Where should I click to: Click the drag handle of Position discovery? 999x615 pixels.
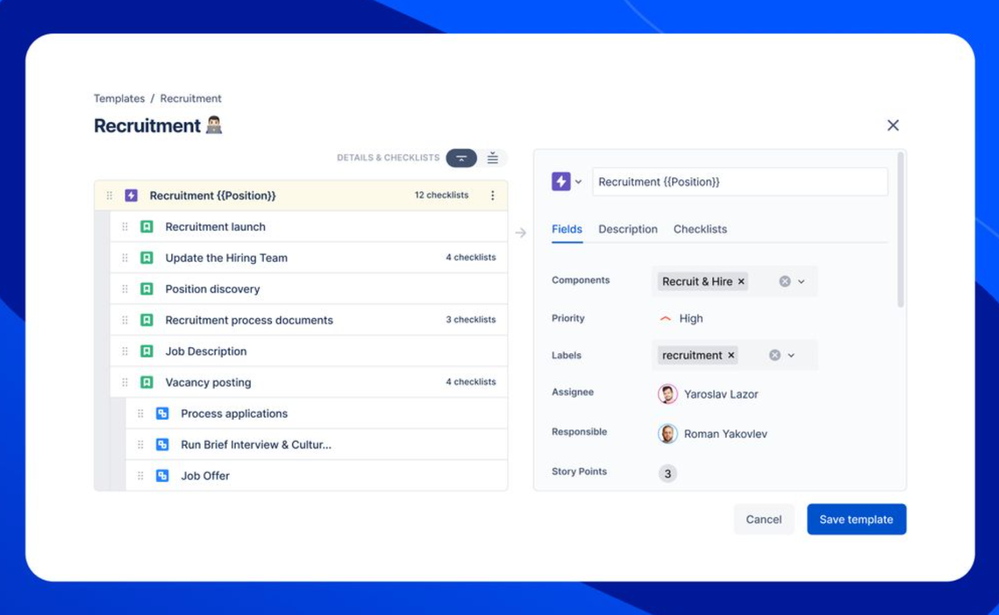[x=125, y=289]
